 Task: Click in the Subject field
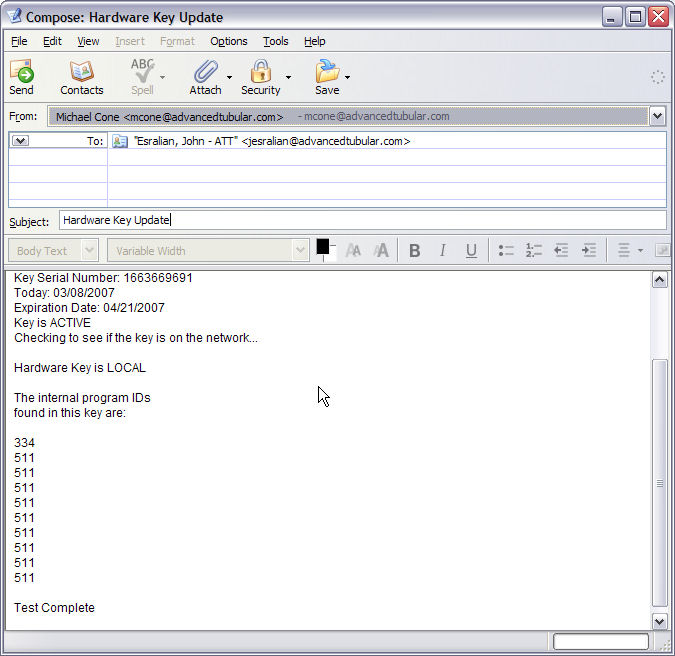(360, 220)
